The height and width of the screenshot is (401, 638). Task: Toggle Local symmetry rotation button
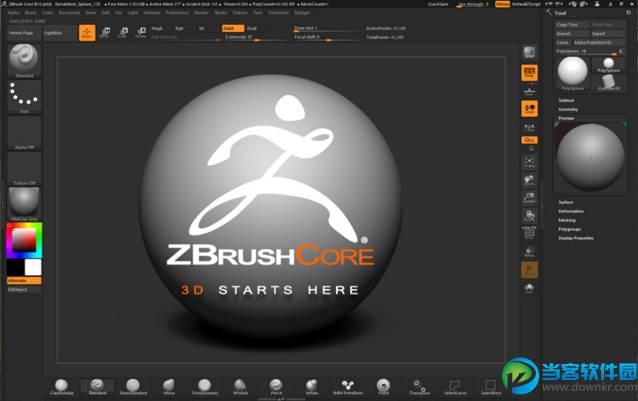pos(529,109)
